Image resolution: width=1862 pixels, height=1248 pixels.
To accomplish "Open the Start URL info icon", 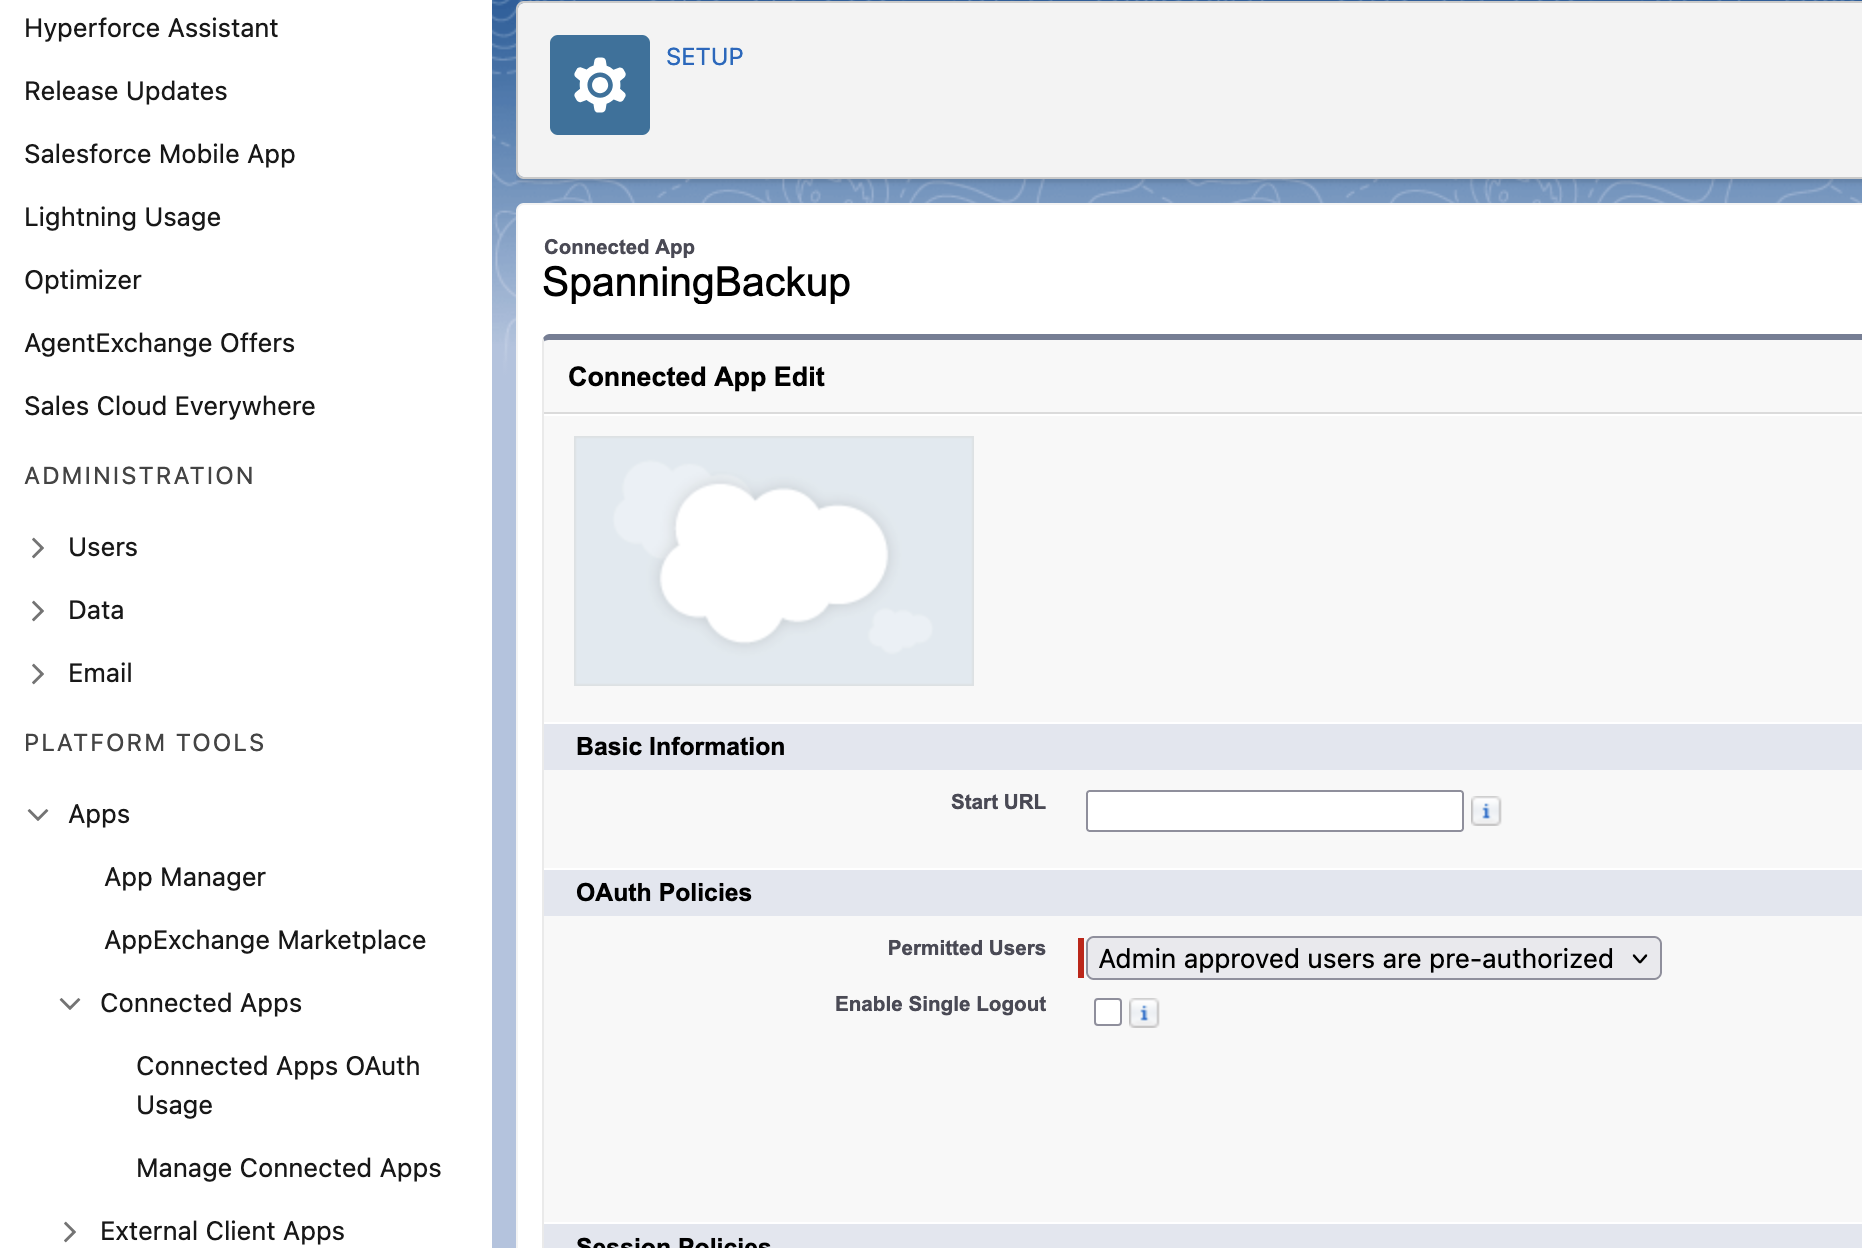I will click(x=1486, y=811).
